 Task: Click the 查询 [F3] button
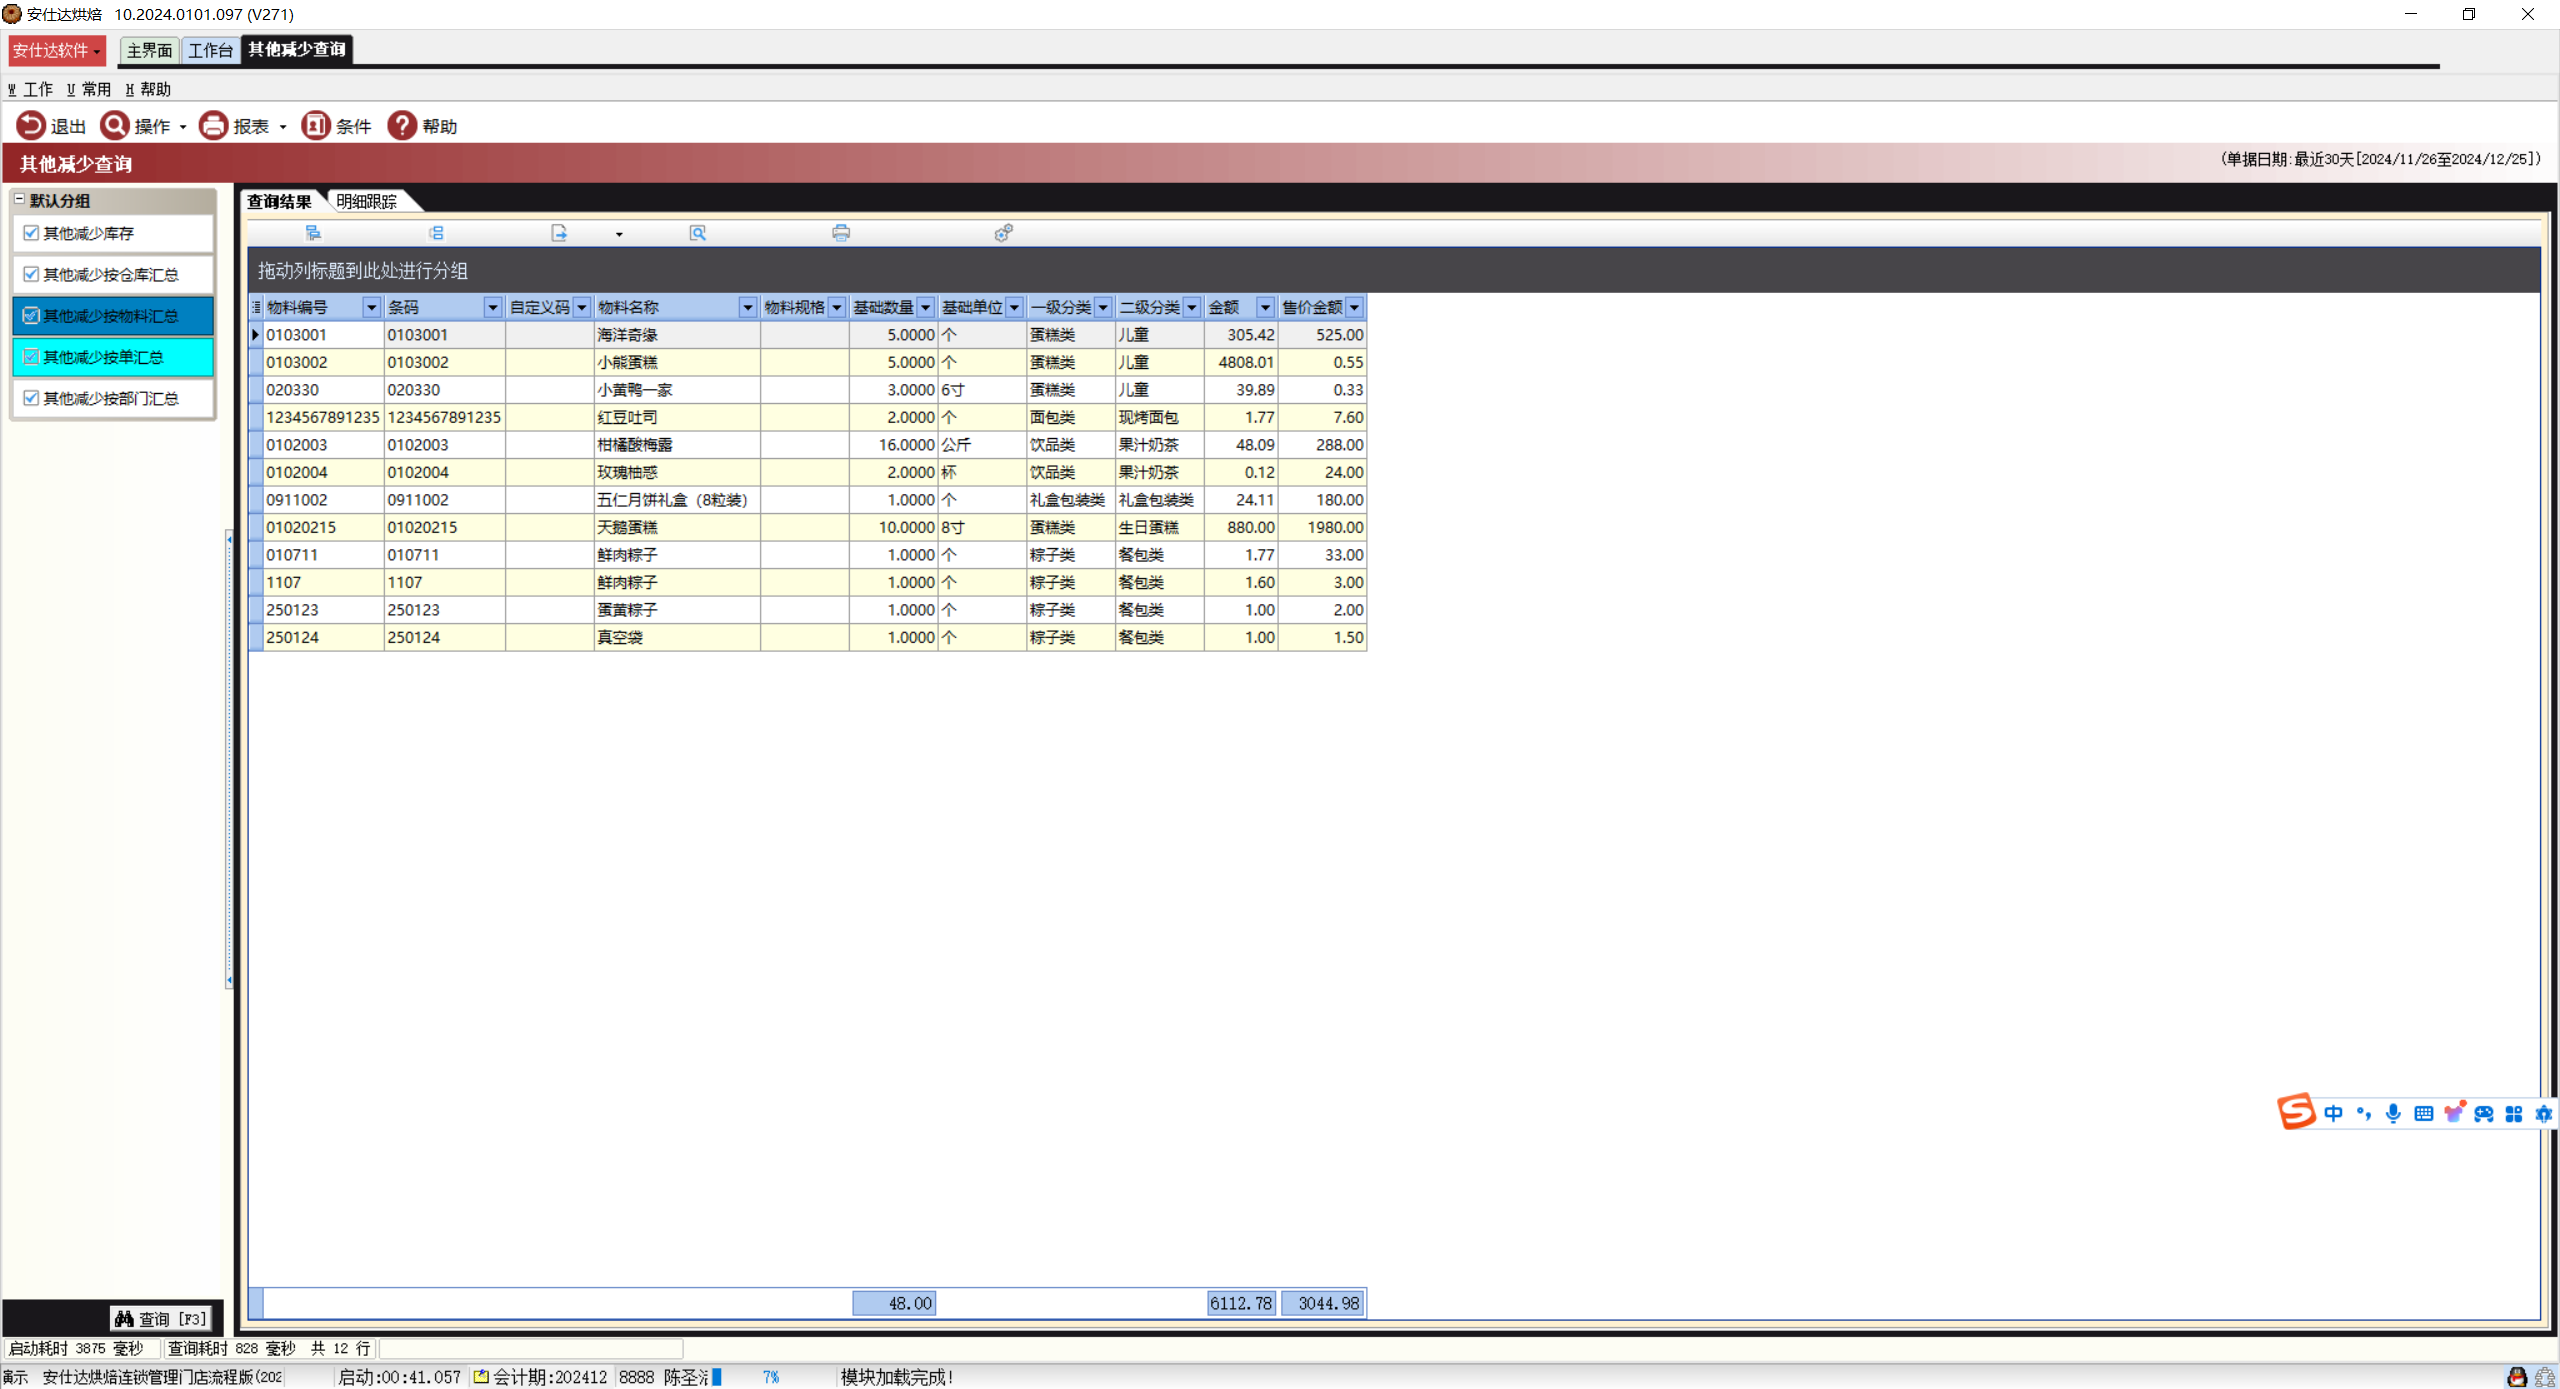point(162,1319)
